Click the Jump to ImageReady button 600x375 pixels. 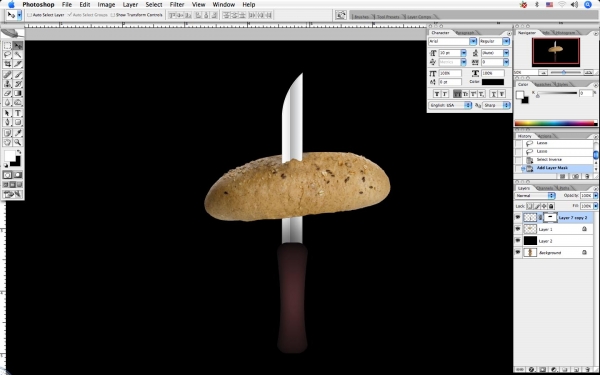[x=12, y=194]
